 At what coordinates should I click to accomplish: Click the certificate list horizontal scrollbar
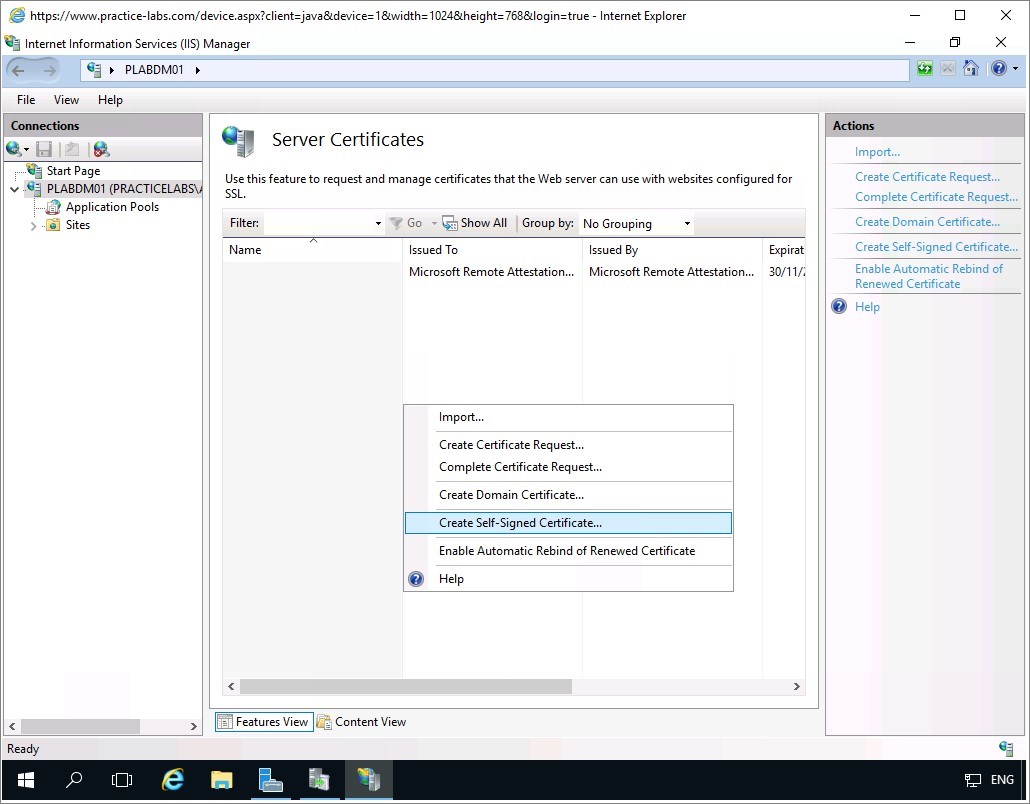[x=405, y=687]
